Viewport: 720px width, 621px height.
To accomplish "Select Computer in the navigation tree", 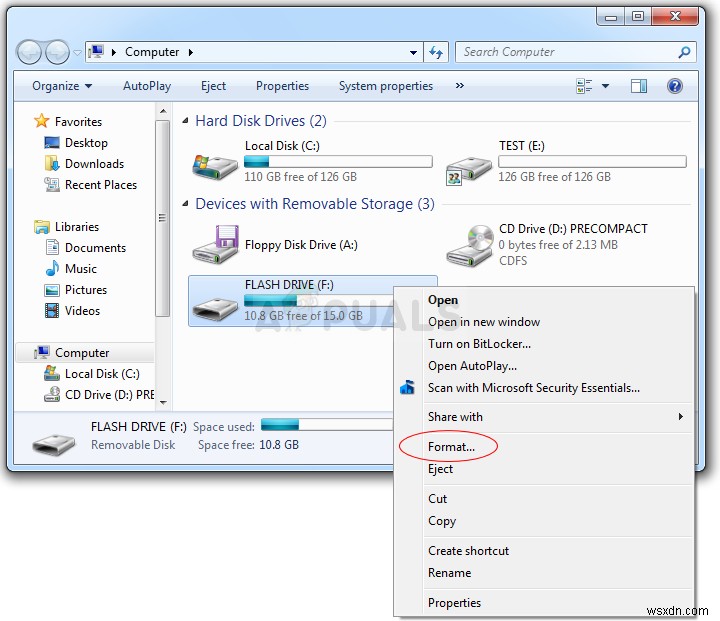I will pyautogui.click(x=85, y=352).
